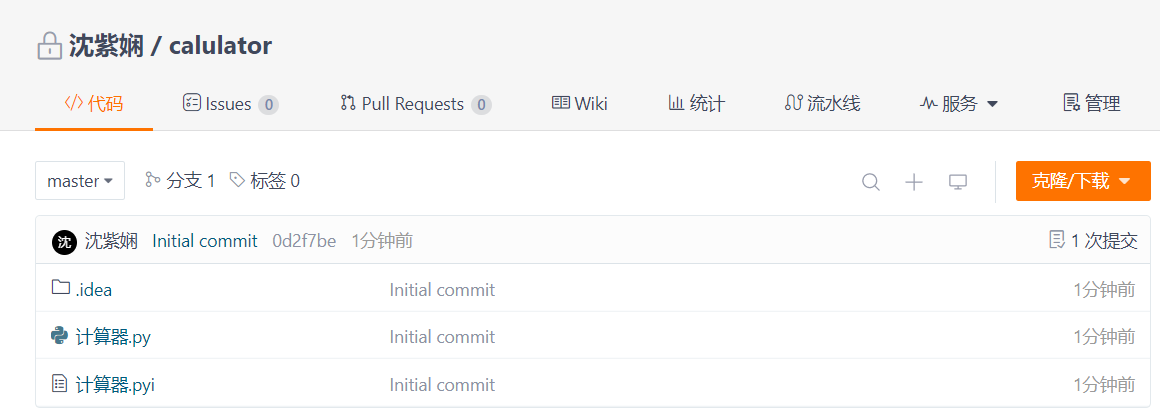Expand the 克隆/下载 dropdown button
The image size is (1160, 416).
pos(1083,181)
